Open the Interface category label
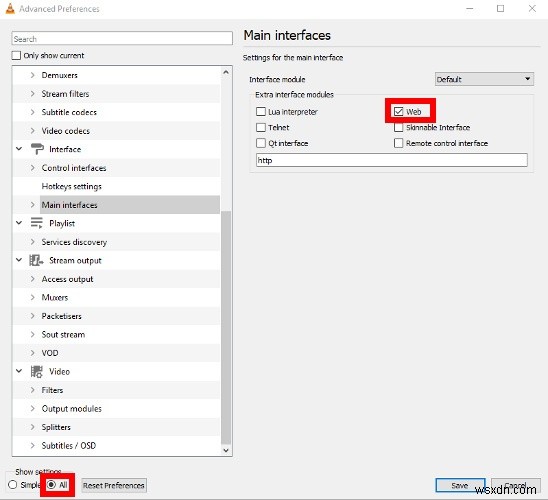Viewport: 548px width, 500px height. click(x=65, y=149)
